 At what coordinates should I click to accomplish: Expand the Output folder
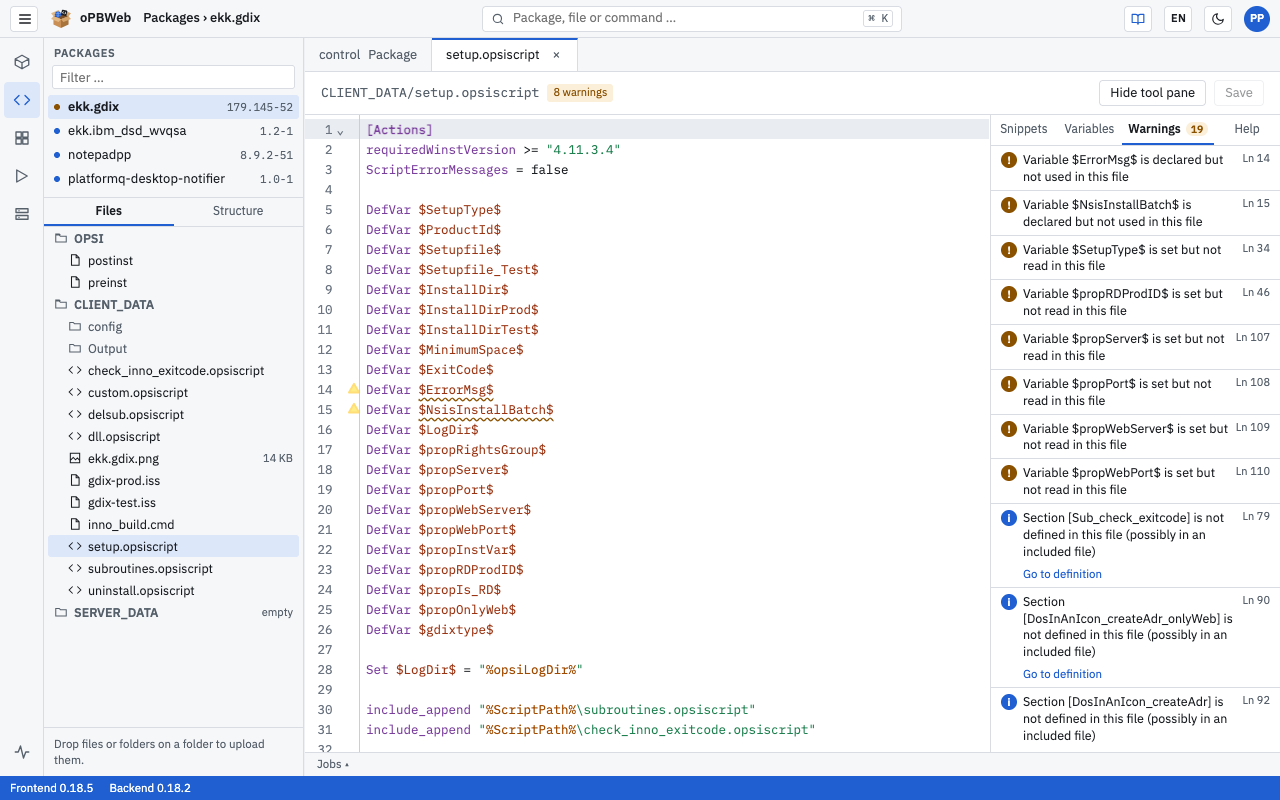pyautogui.click(x=173, y=349)
